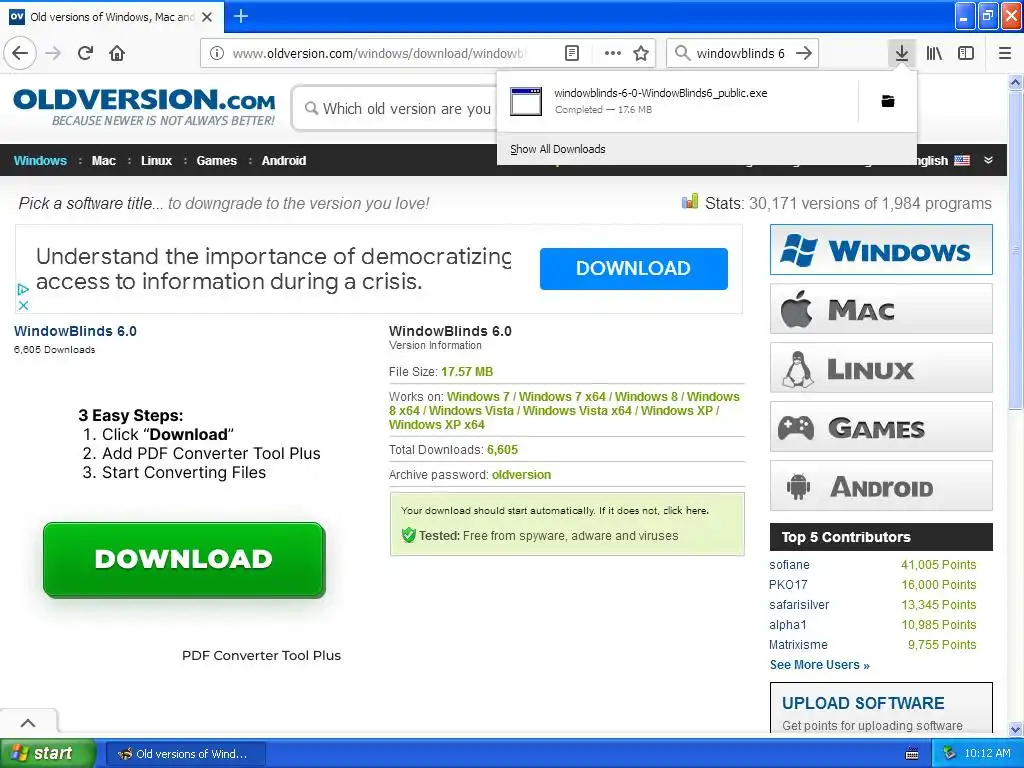Open new tab with plus button
Screen dimensions: 1024x768
pos(240,16)
